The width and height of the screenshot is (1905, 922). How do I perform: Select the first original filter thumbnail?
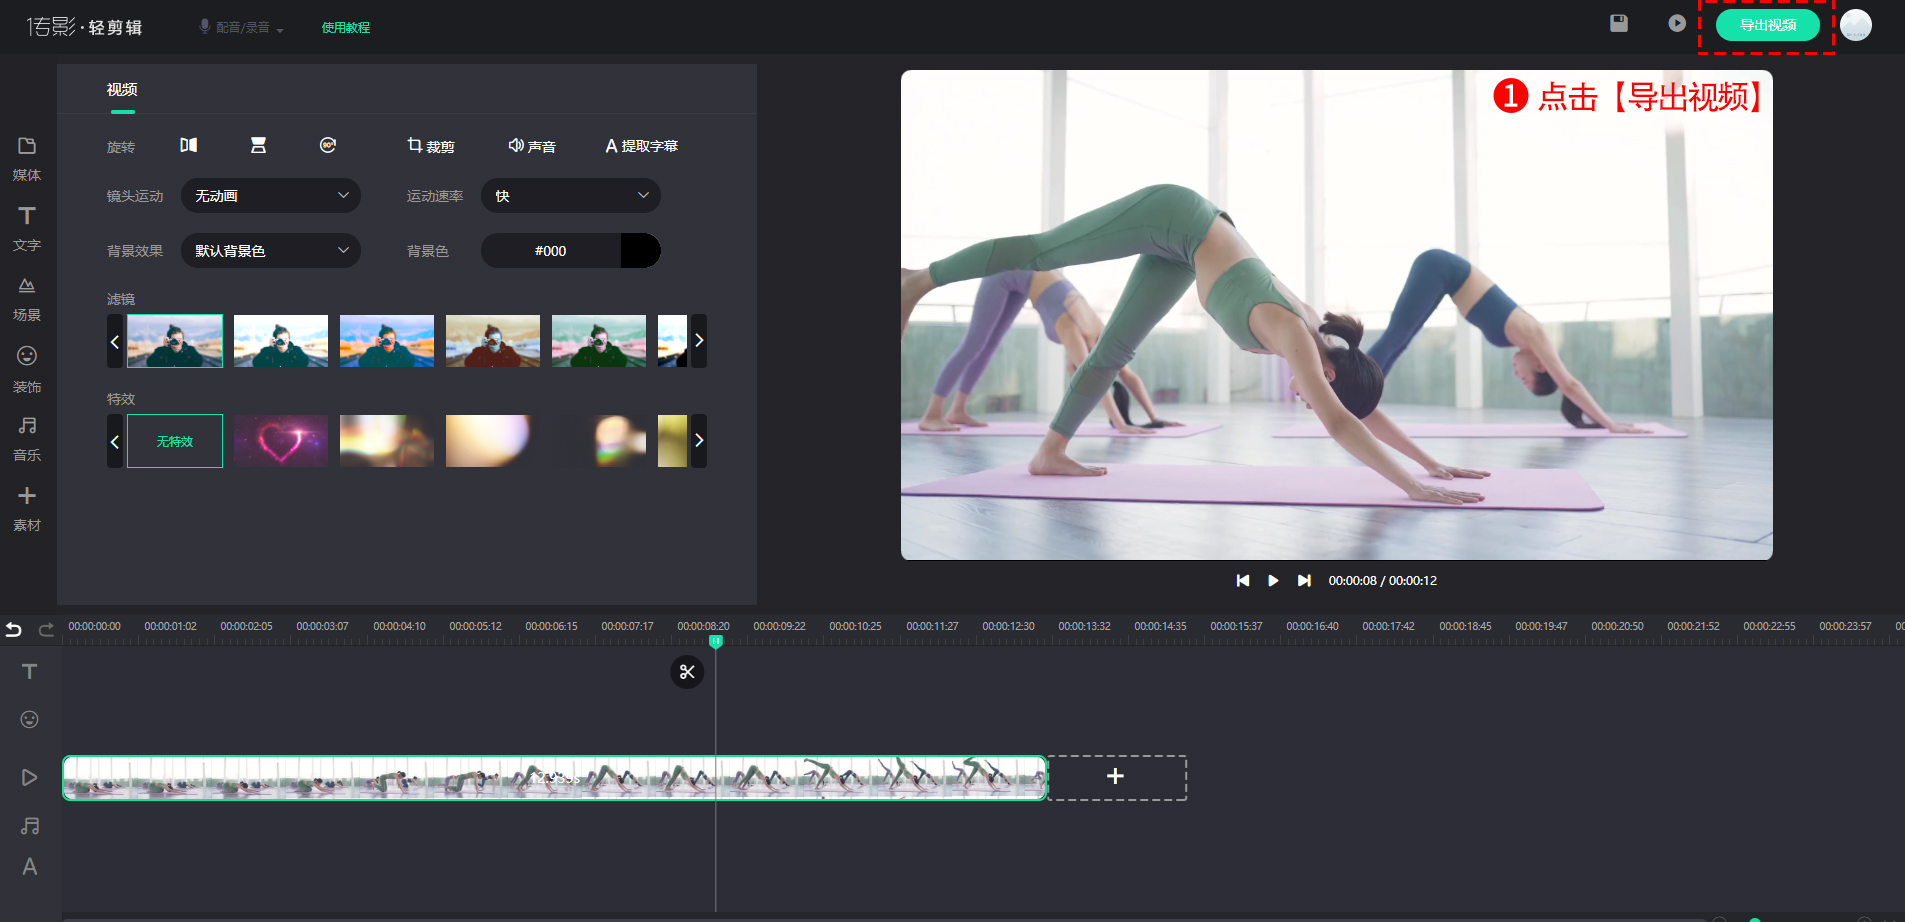pos(175,341)
